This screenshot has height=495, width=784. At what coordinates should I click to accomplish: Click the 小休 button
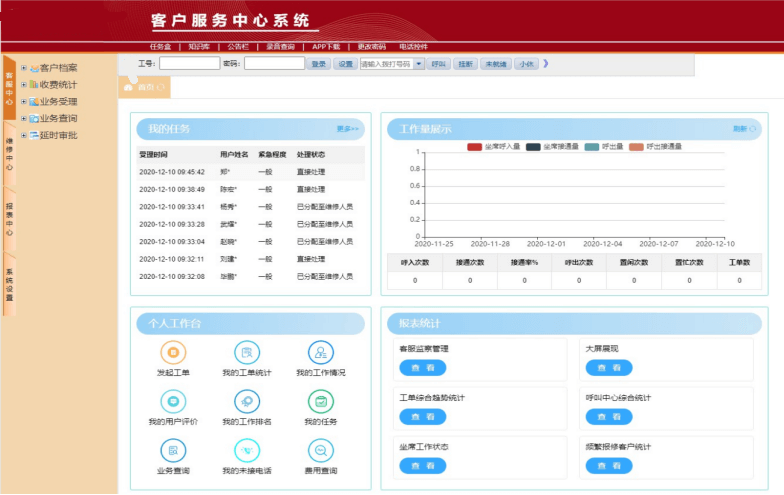pos(526,64)
